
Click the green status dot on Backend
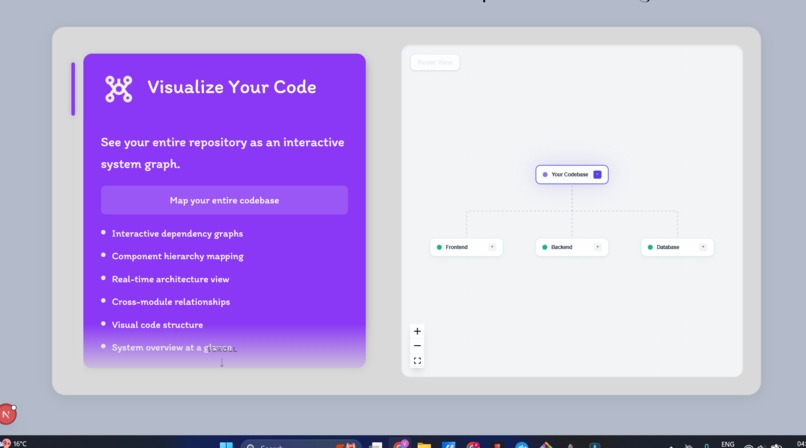545,247
